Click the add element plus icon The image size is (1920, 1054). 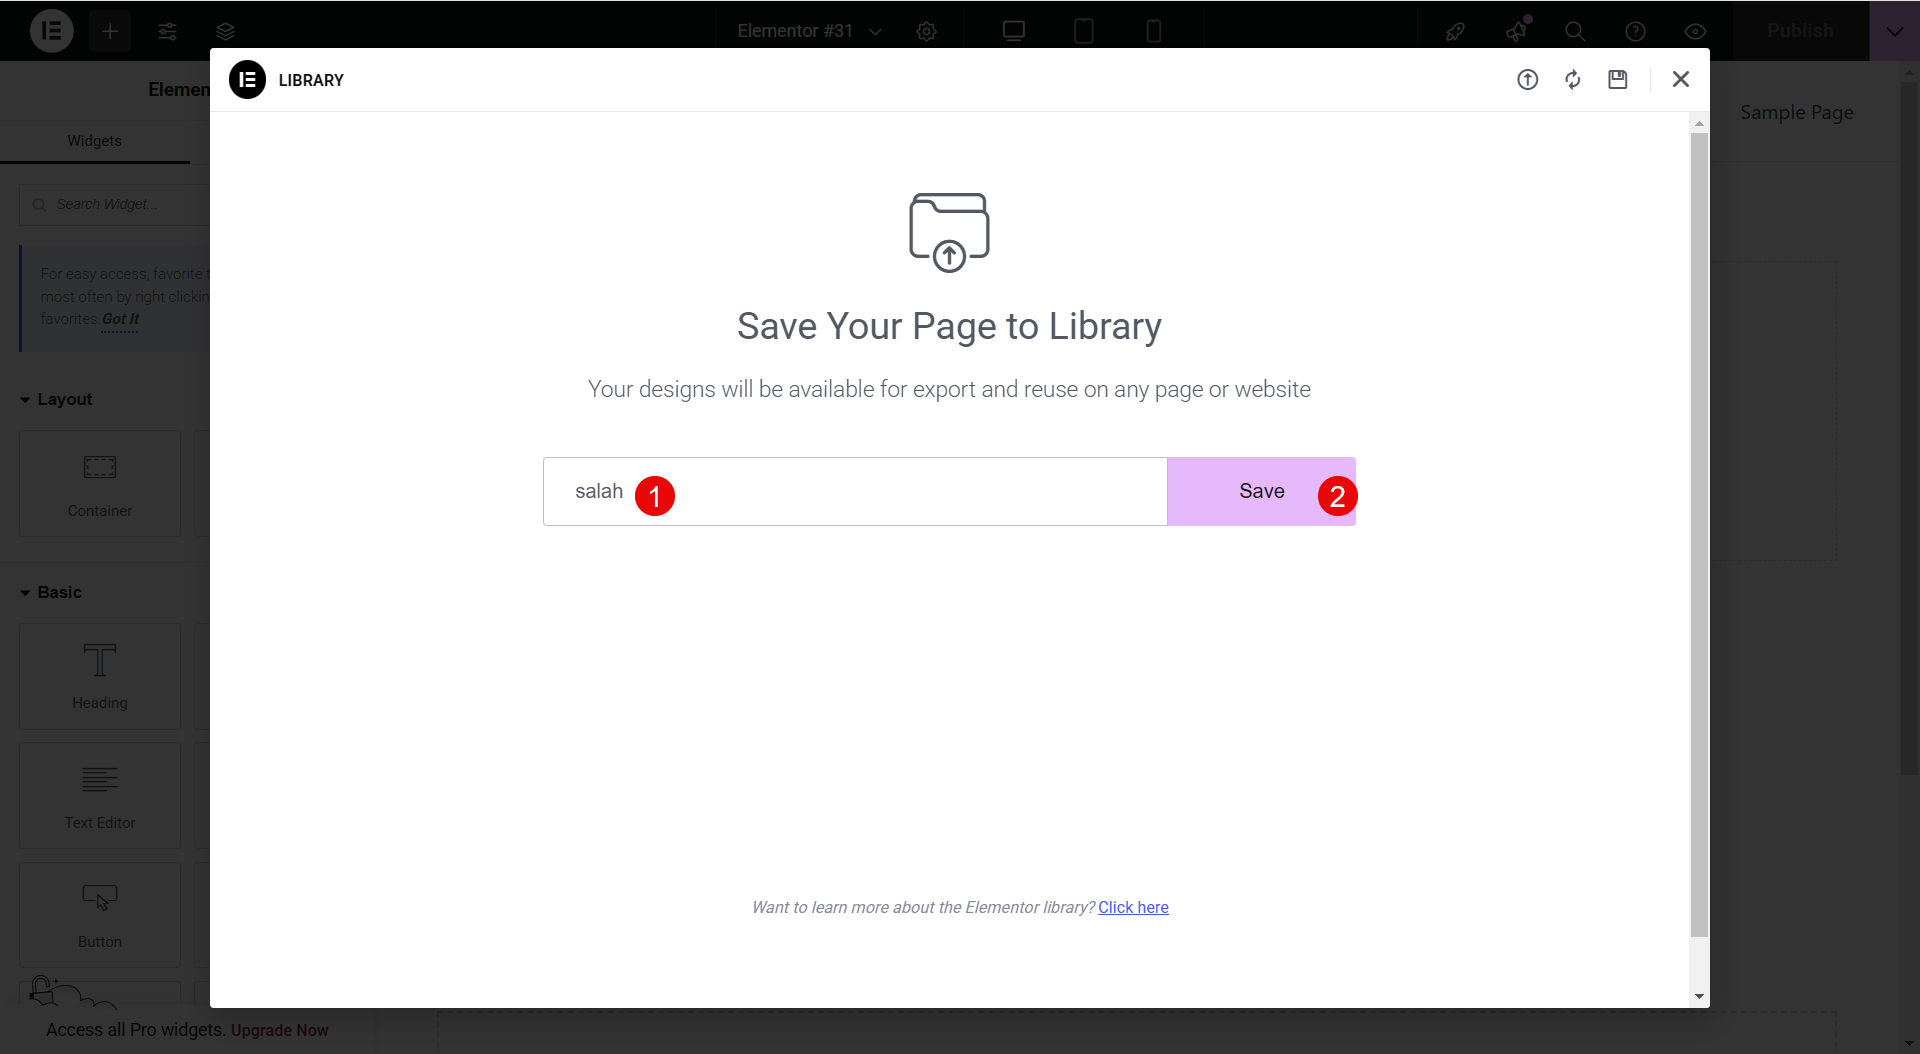click(x=110, y=31)
